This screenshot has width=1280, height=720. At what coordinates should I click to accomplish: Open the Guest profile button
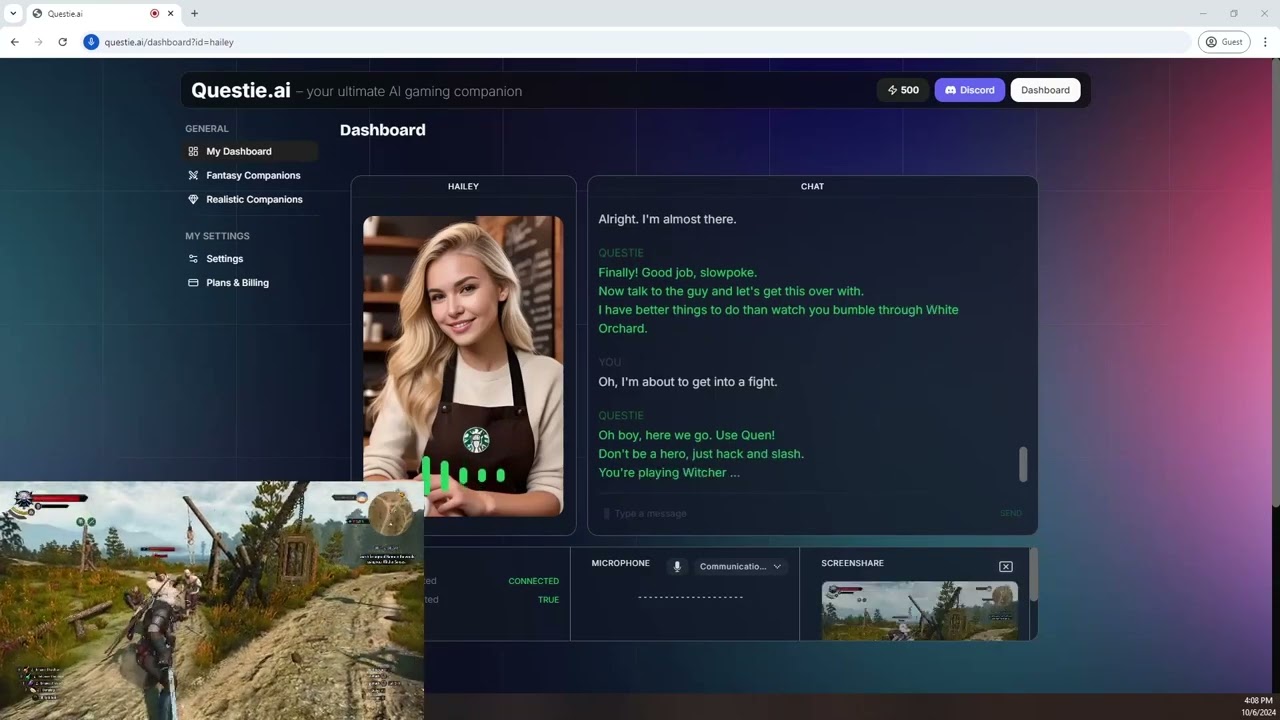point(1224,42)
